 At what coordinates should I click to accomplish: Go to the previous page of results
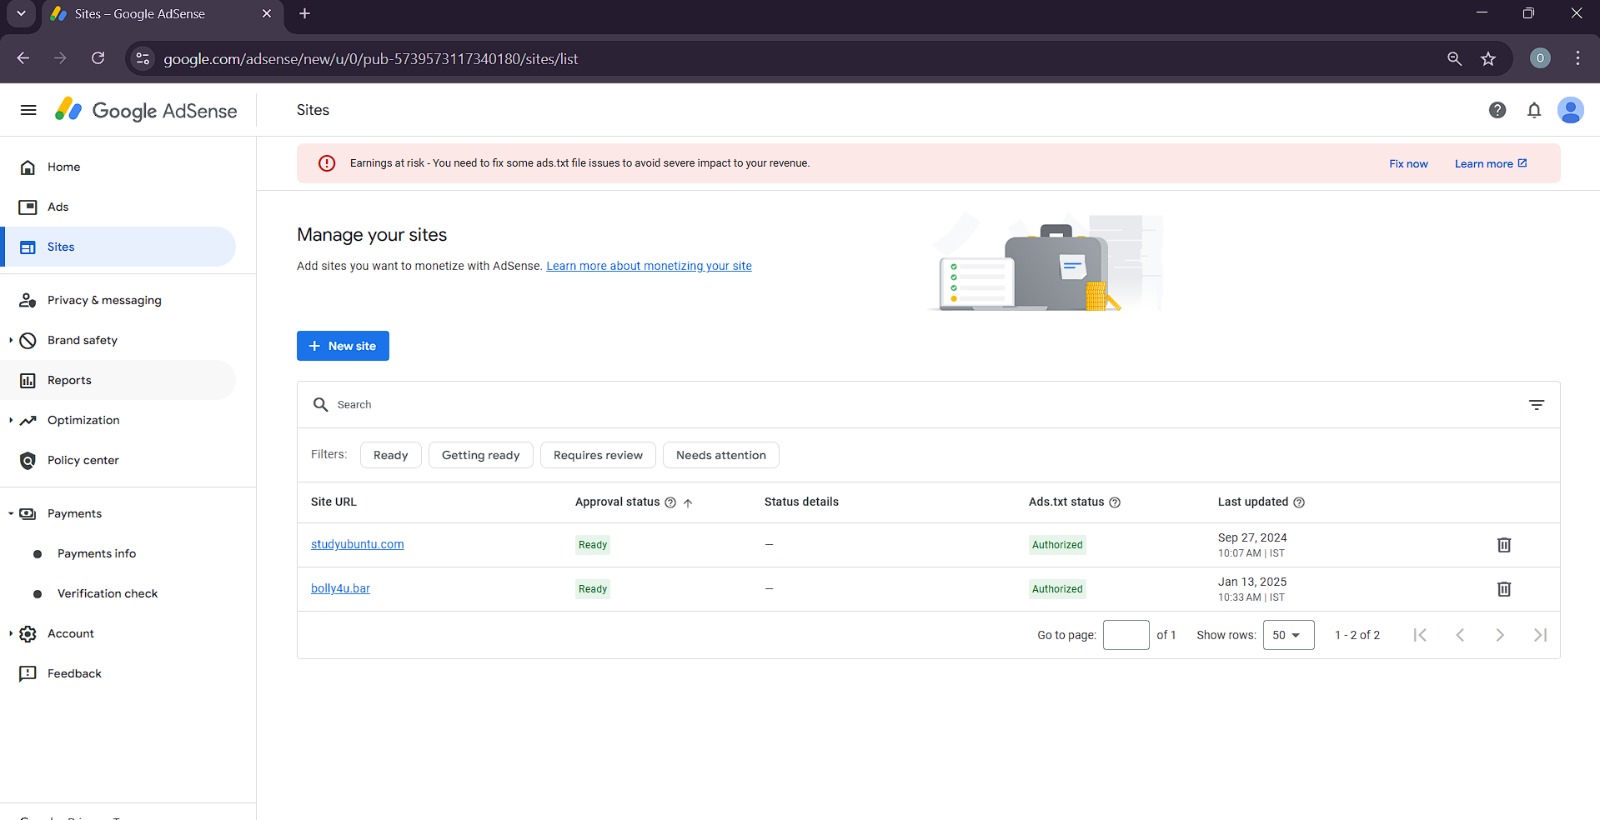(1460, 635)
